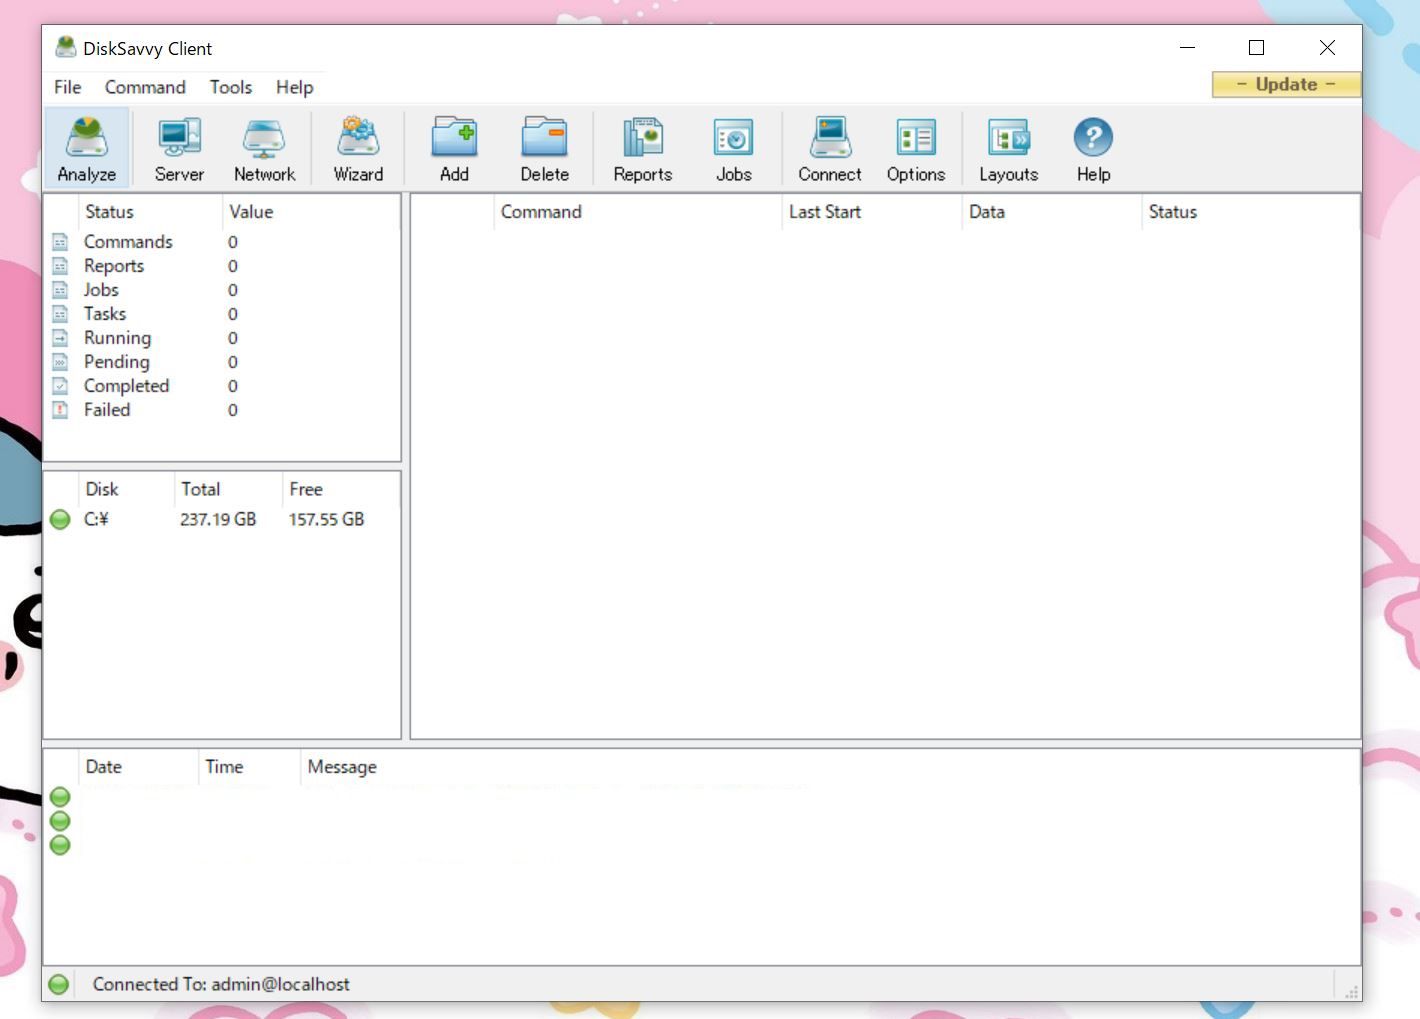Viewport: 1420px width, 1019px height.
Task: Open the Options toolbar icon
Action: click(x=916, y=149)
